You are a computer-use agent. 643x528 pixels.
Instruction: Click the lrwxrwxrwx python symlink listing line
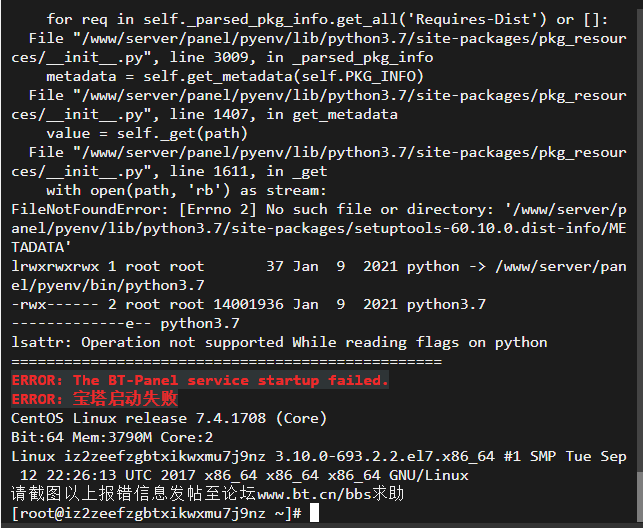point(319,276)
